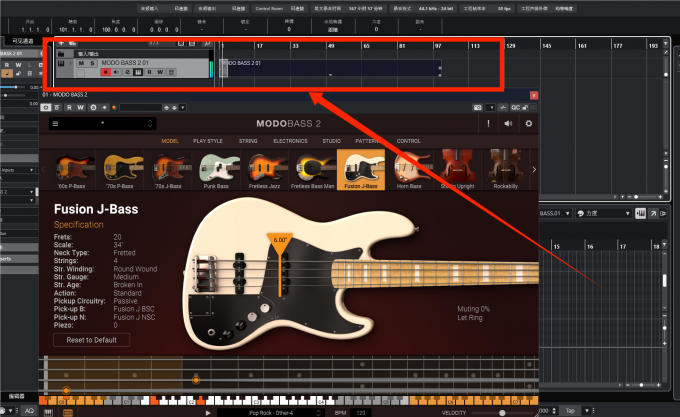This screenshot has width=680, height=417.
Task: Open the 力度 controller lane dropdown
Action: (x=603, y=213)
